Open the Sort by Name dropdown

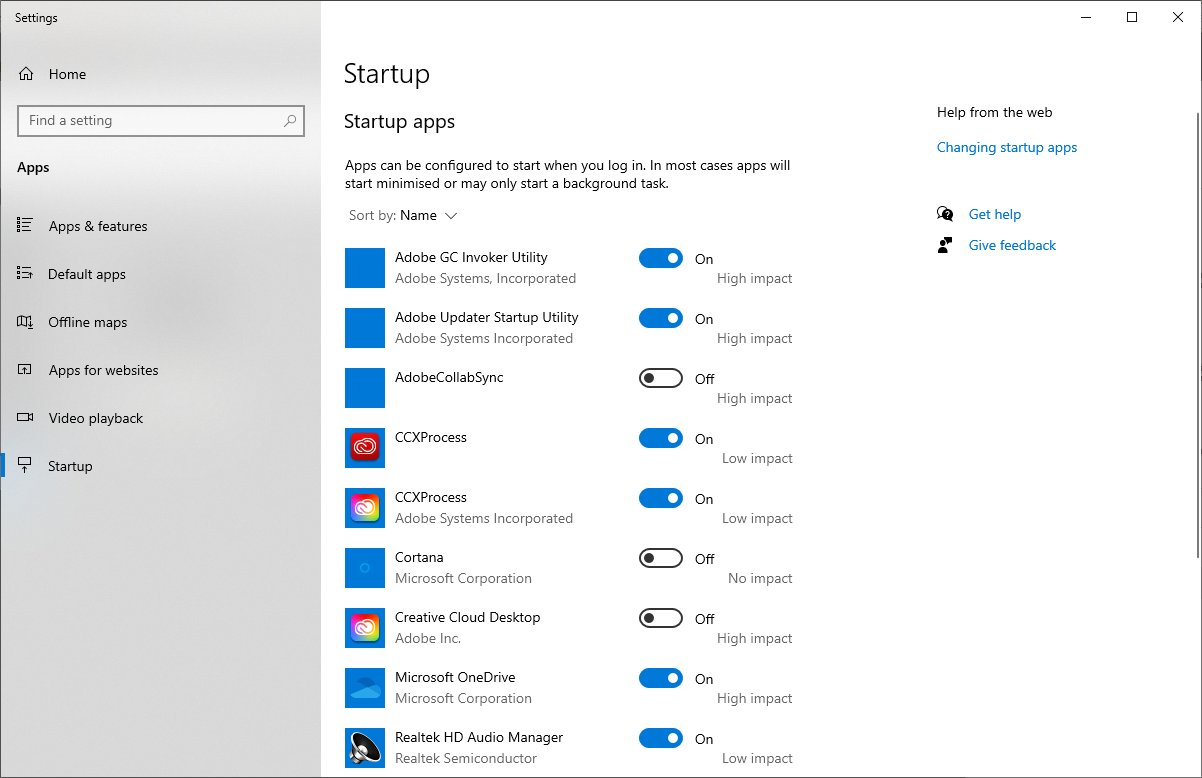403,215
